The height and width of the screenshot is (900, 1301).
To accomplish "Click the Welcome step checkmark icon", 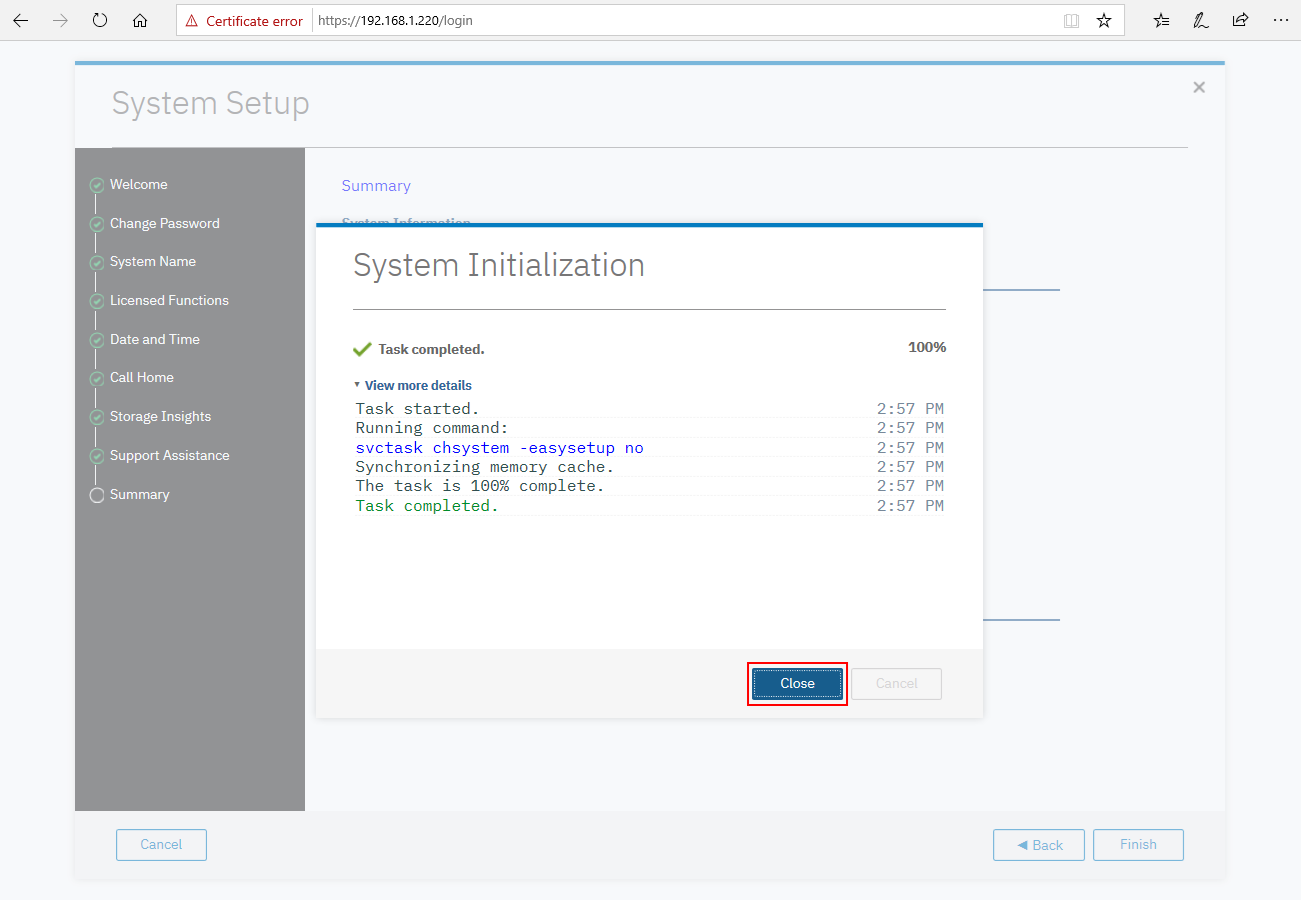I will (97, 185).
